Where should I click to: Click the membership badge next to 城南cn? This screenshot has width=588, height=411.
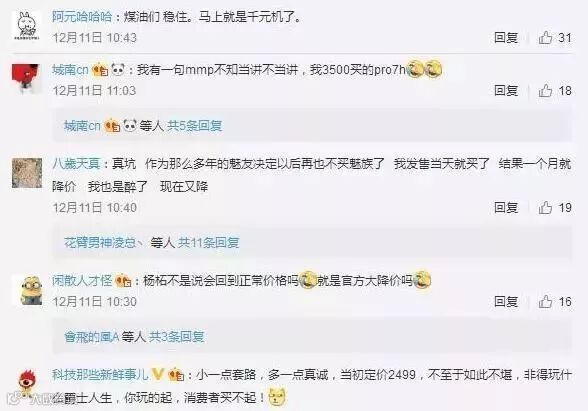tap(100, 70)
